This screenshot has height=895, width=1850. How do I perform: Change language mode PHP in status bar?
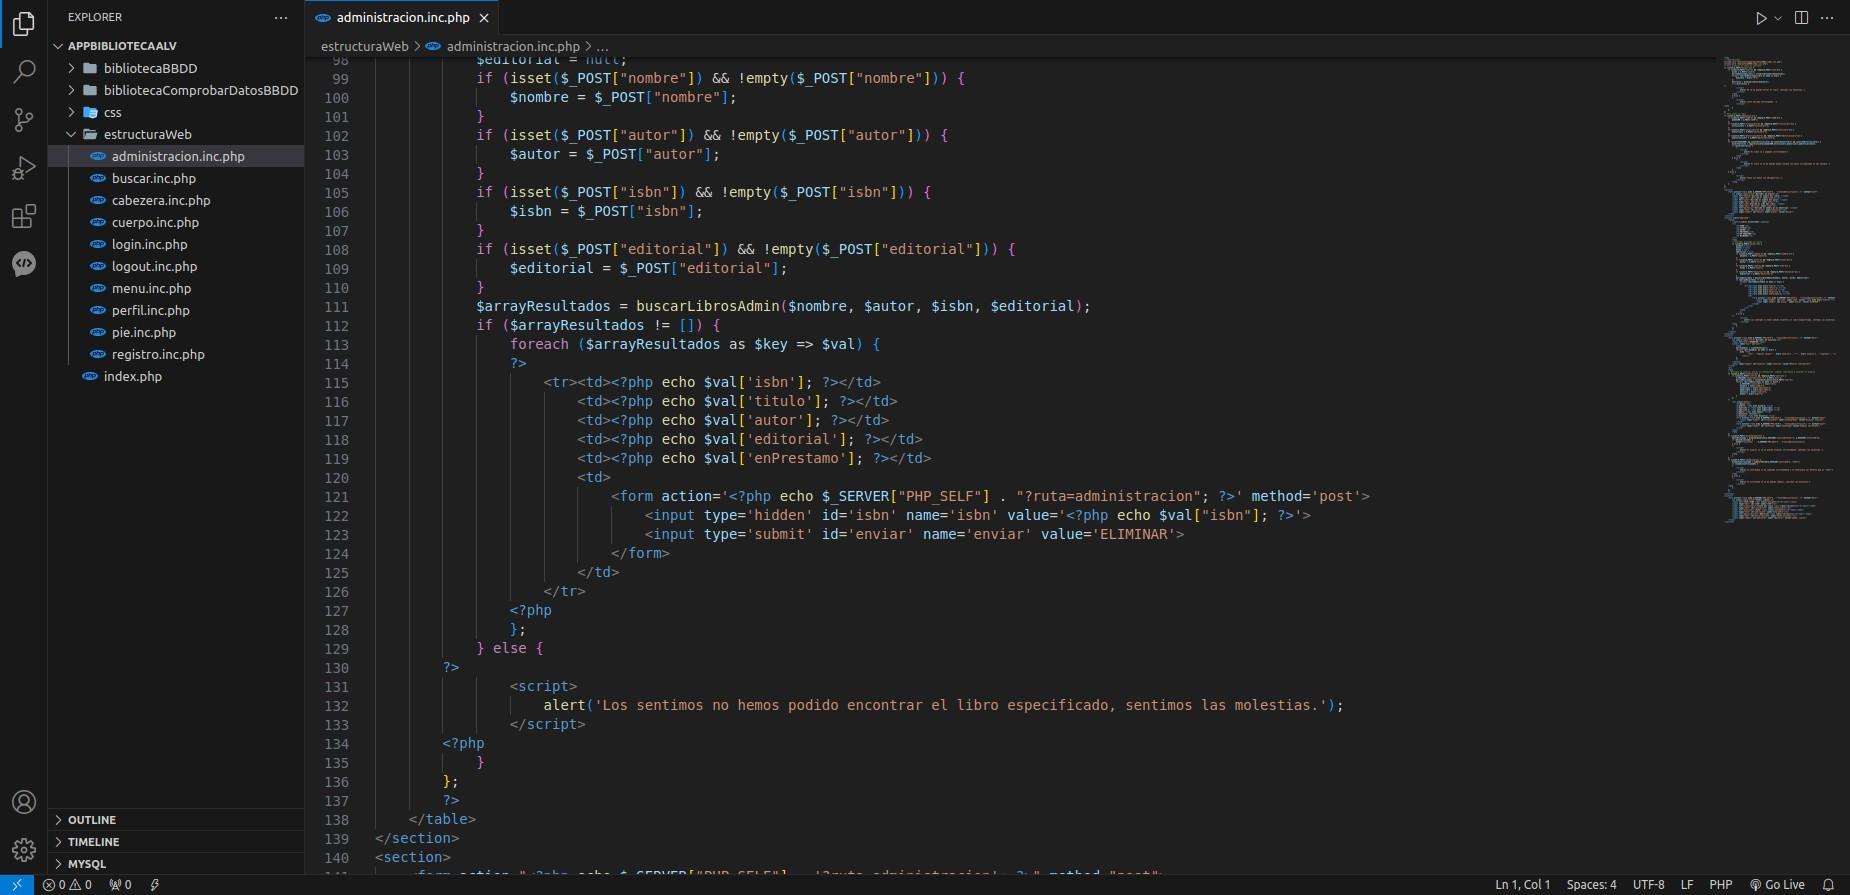click(x=1721, y=885)
